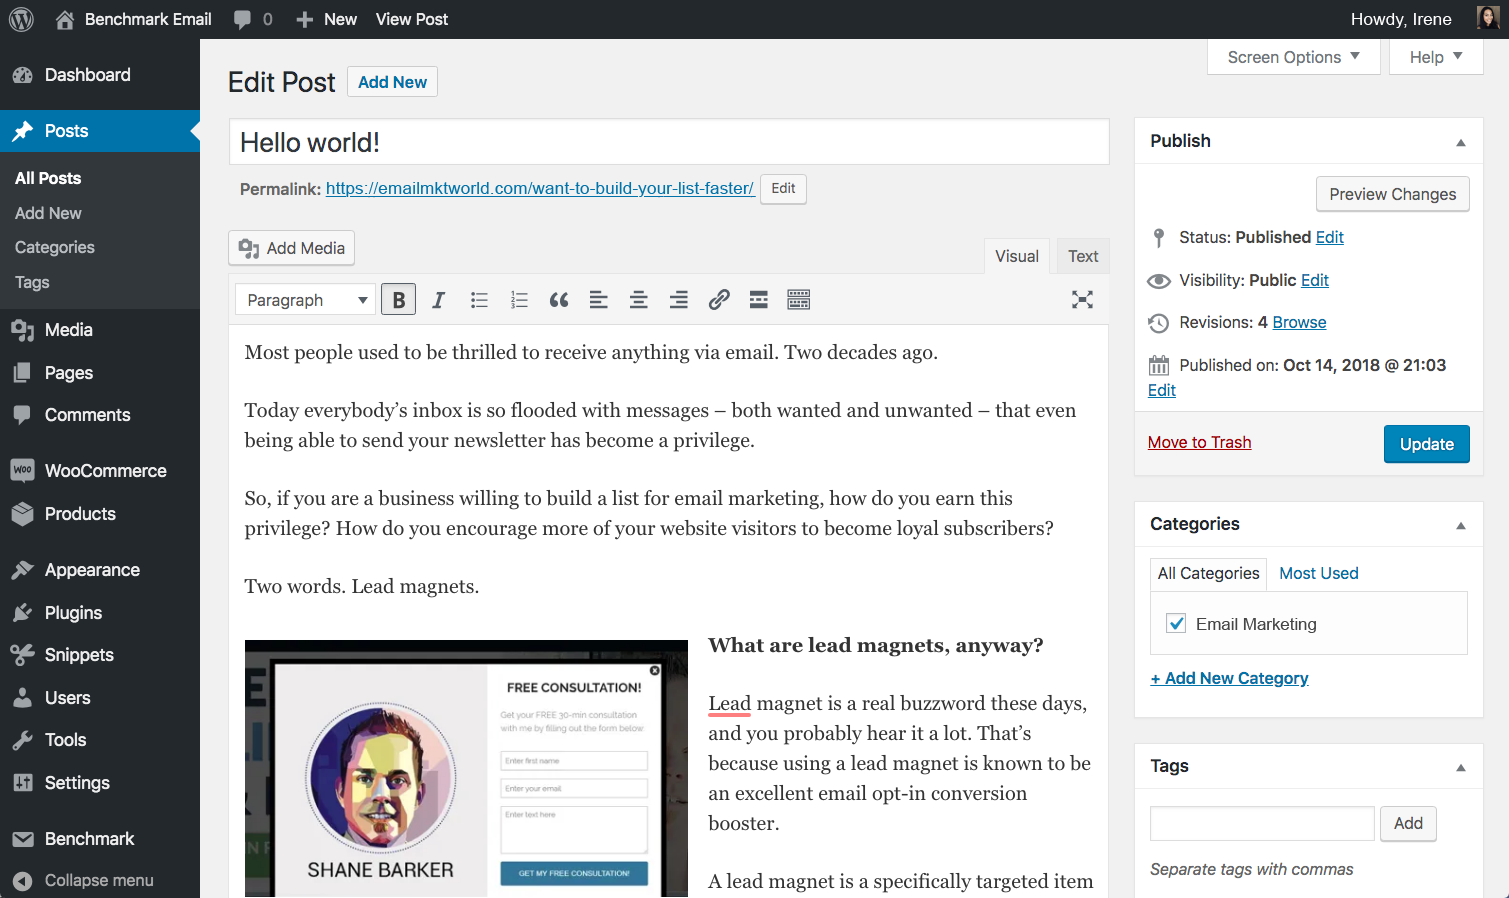Insert a bulleted list
The width and height of the screenshot is (1509, 898).
[479, 299]
